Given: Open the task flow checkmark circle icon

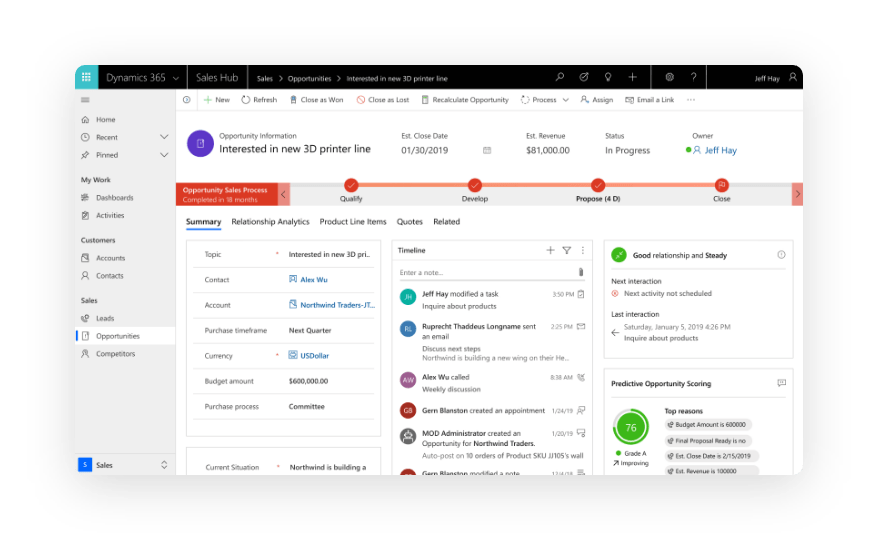Looking at the screenshot, I should coord(583,77).
